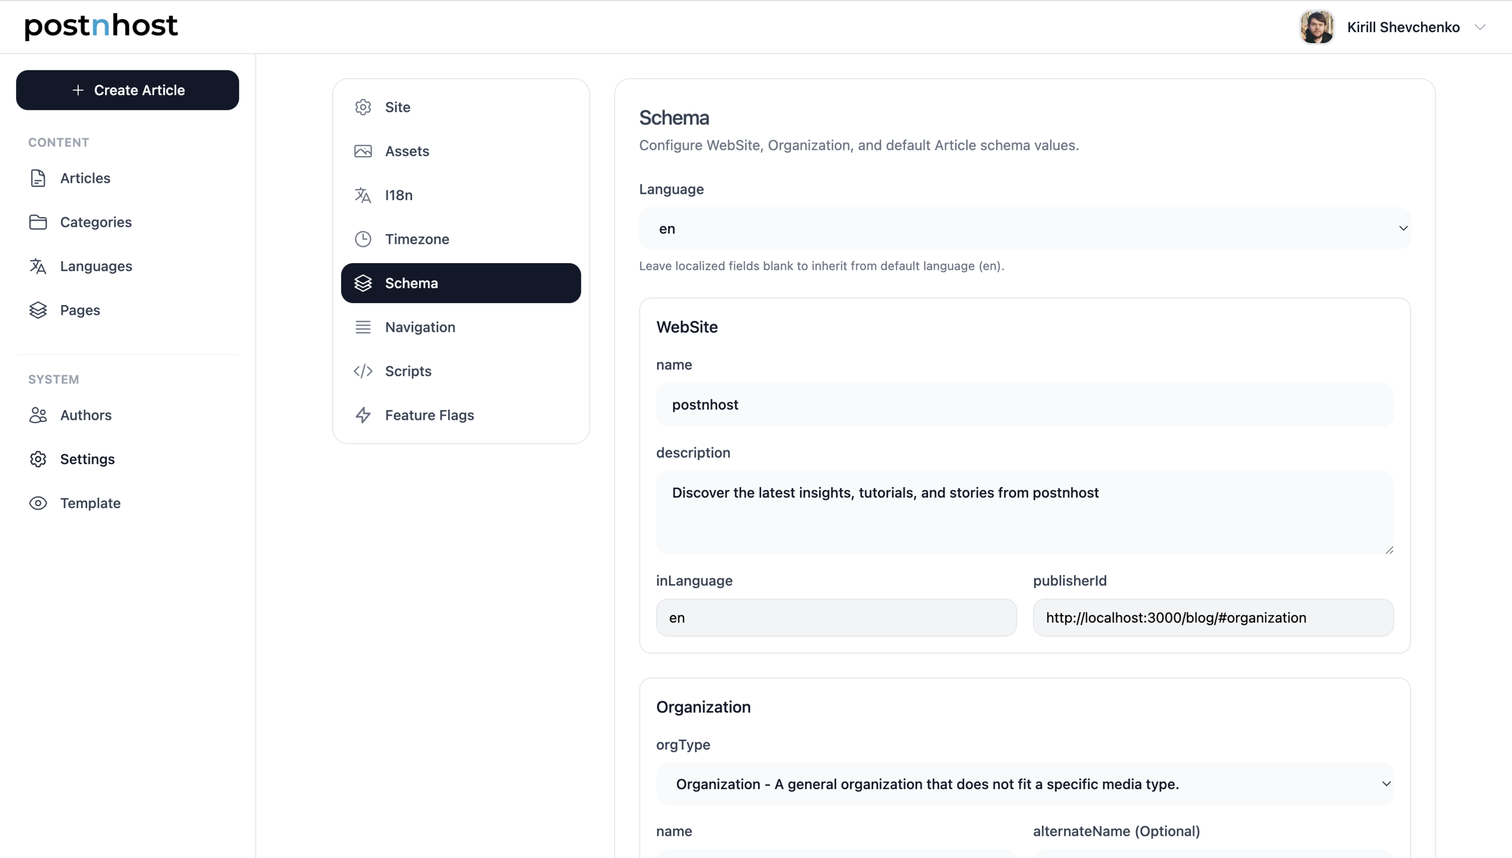Open Pages in sidebar

[128, 310]
